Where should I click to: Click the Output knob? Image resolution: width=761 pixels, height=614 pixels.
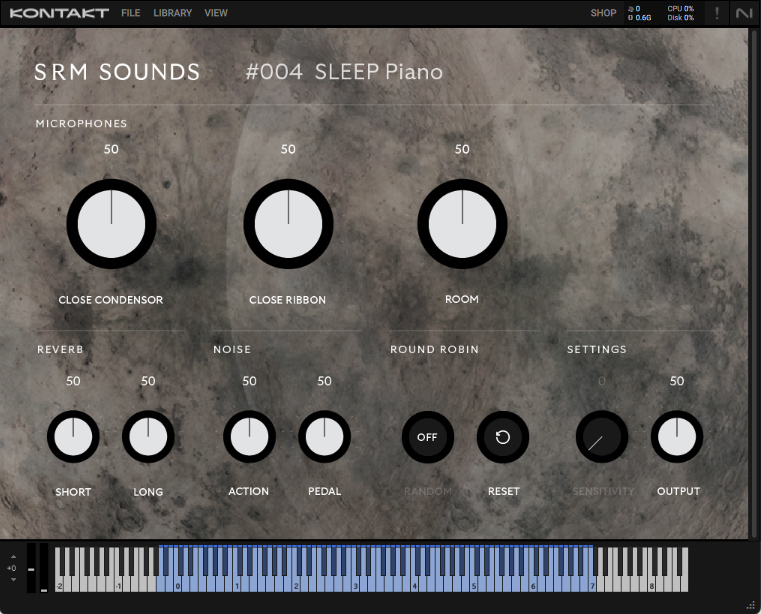(677, 436)
